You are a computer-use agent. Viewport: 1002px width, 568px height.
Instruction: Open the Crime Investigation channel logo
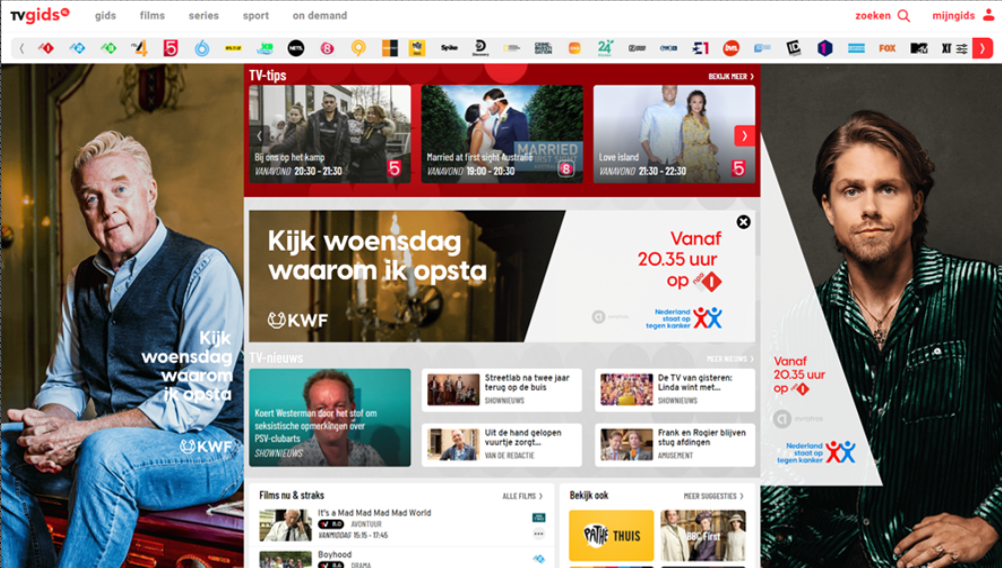(543, 48)
